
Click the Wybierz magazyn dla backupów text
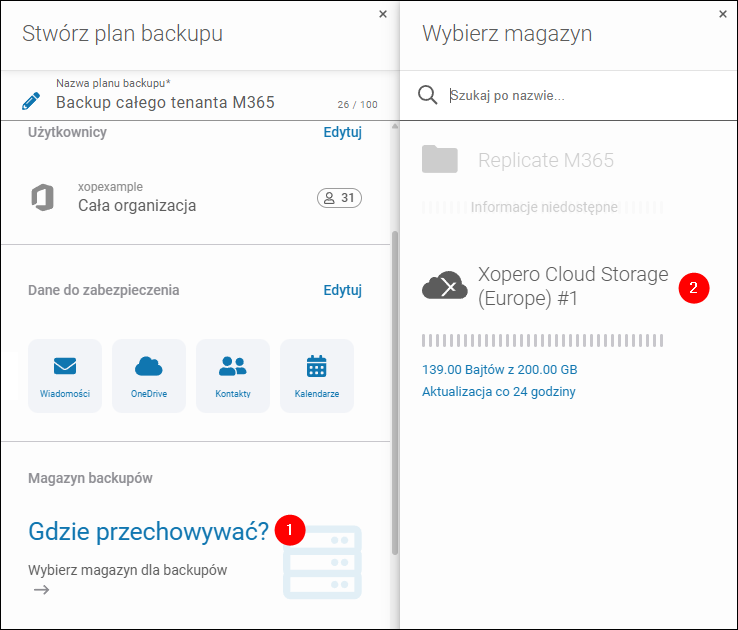tap(128, 570)
